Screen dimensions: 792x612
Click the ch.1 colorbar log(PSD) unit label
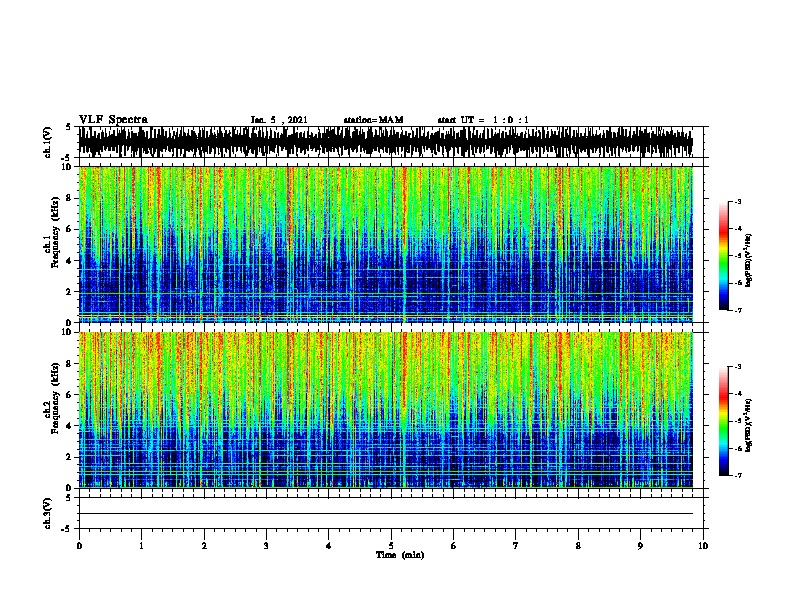(x=749, y=260)
